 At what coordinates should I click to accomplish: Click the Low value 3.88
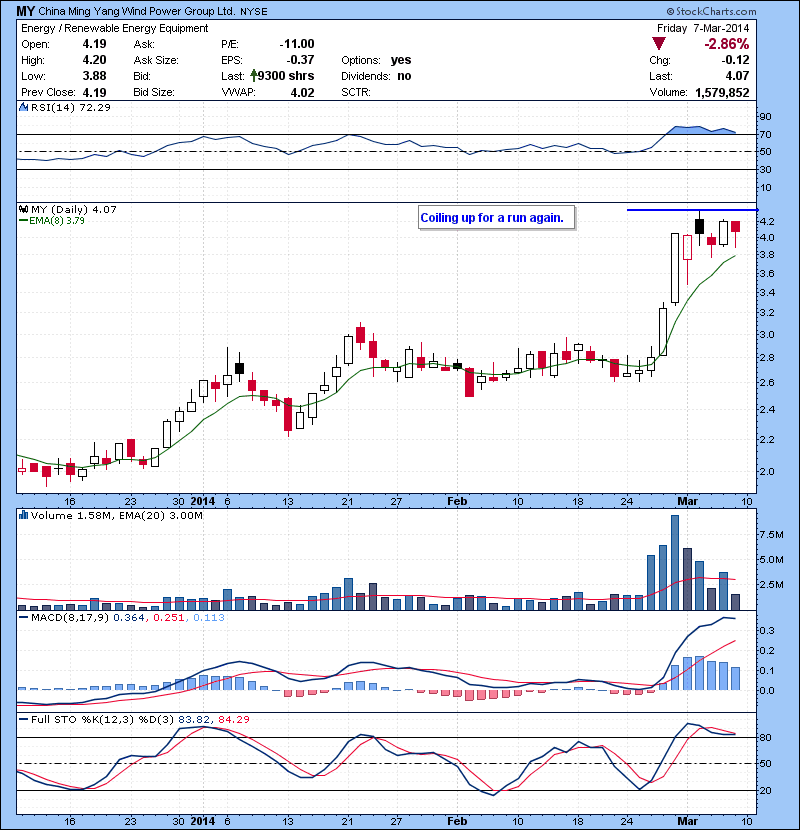94,76
